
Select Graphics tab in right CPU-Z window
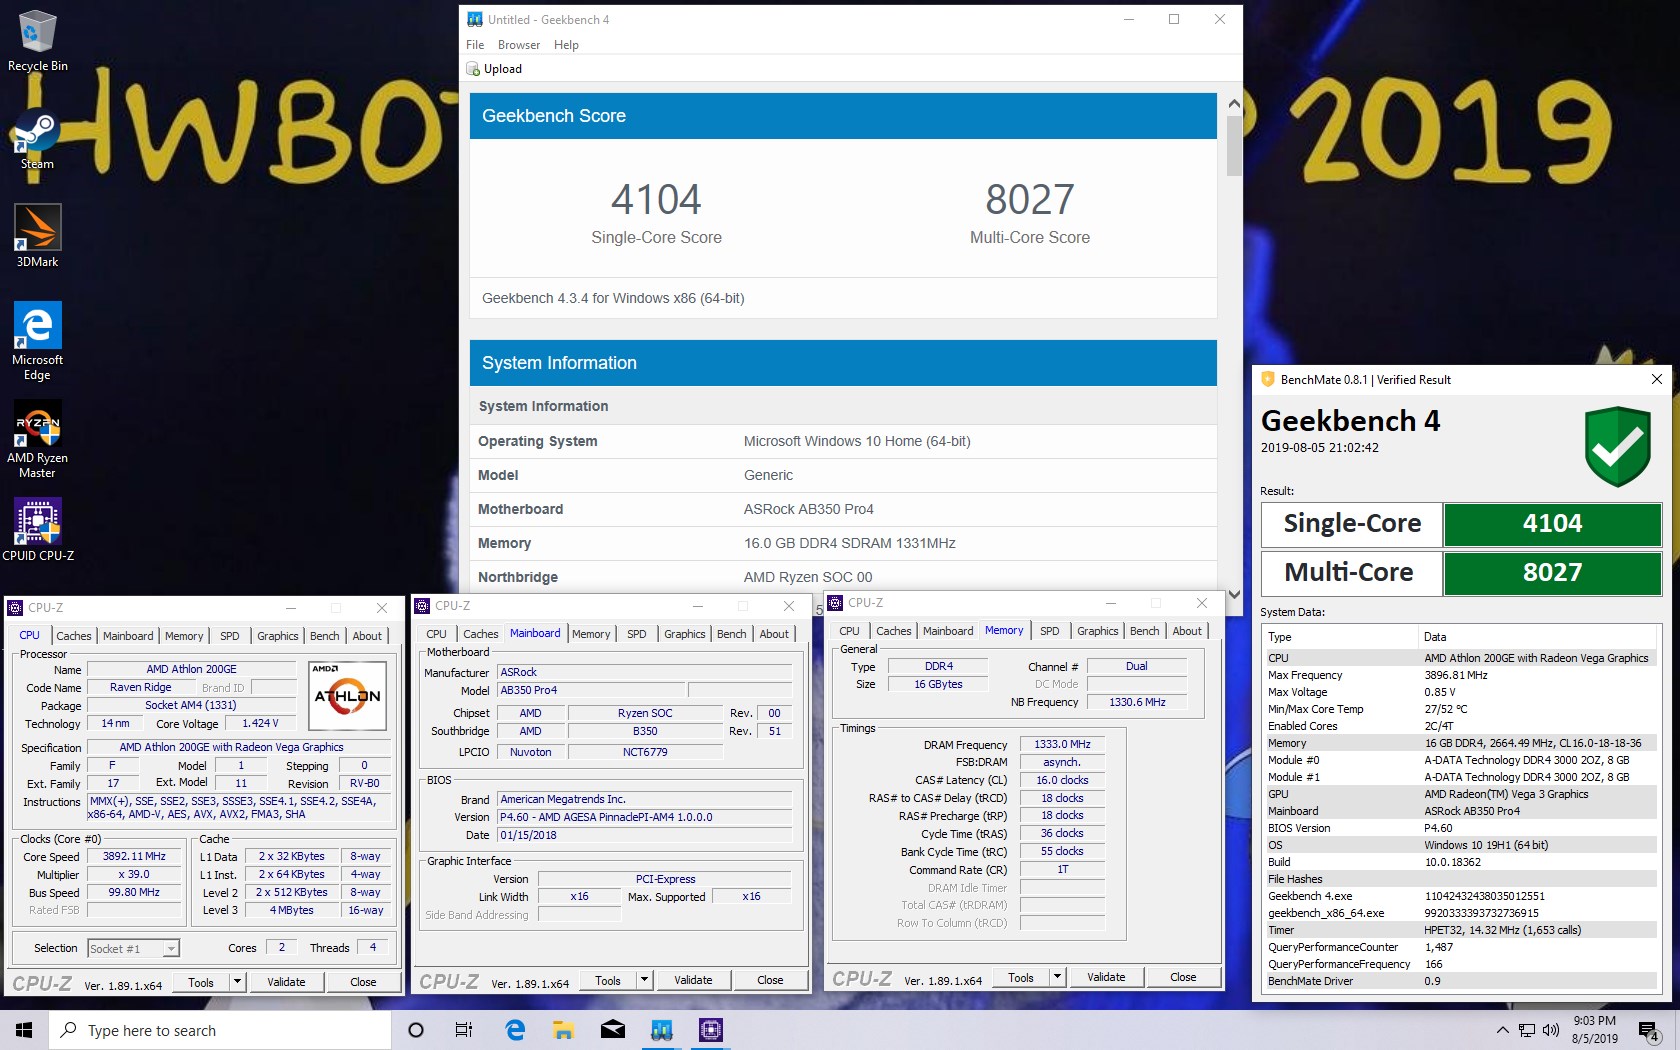pos(1097,631)
